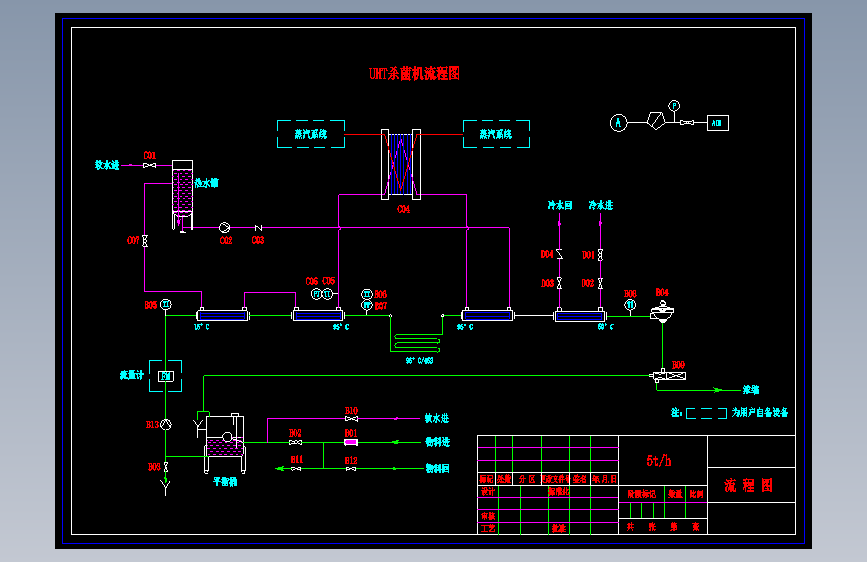Select the C03 check valve symbol
Screen dimensions: 867x562
(x=258, y=228)
